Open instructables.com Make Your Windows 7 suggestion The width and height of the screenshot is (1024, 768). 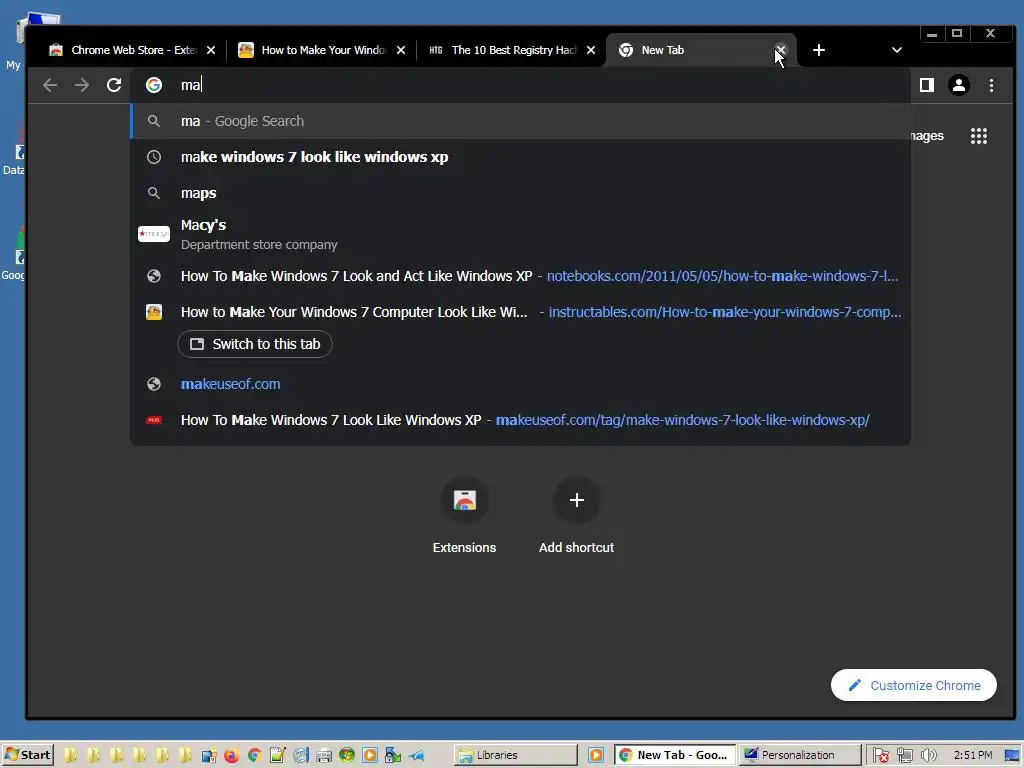click(x=520, y=312)
